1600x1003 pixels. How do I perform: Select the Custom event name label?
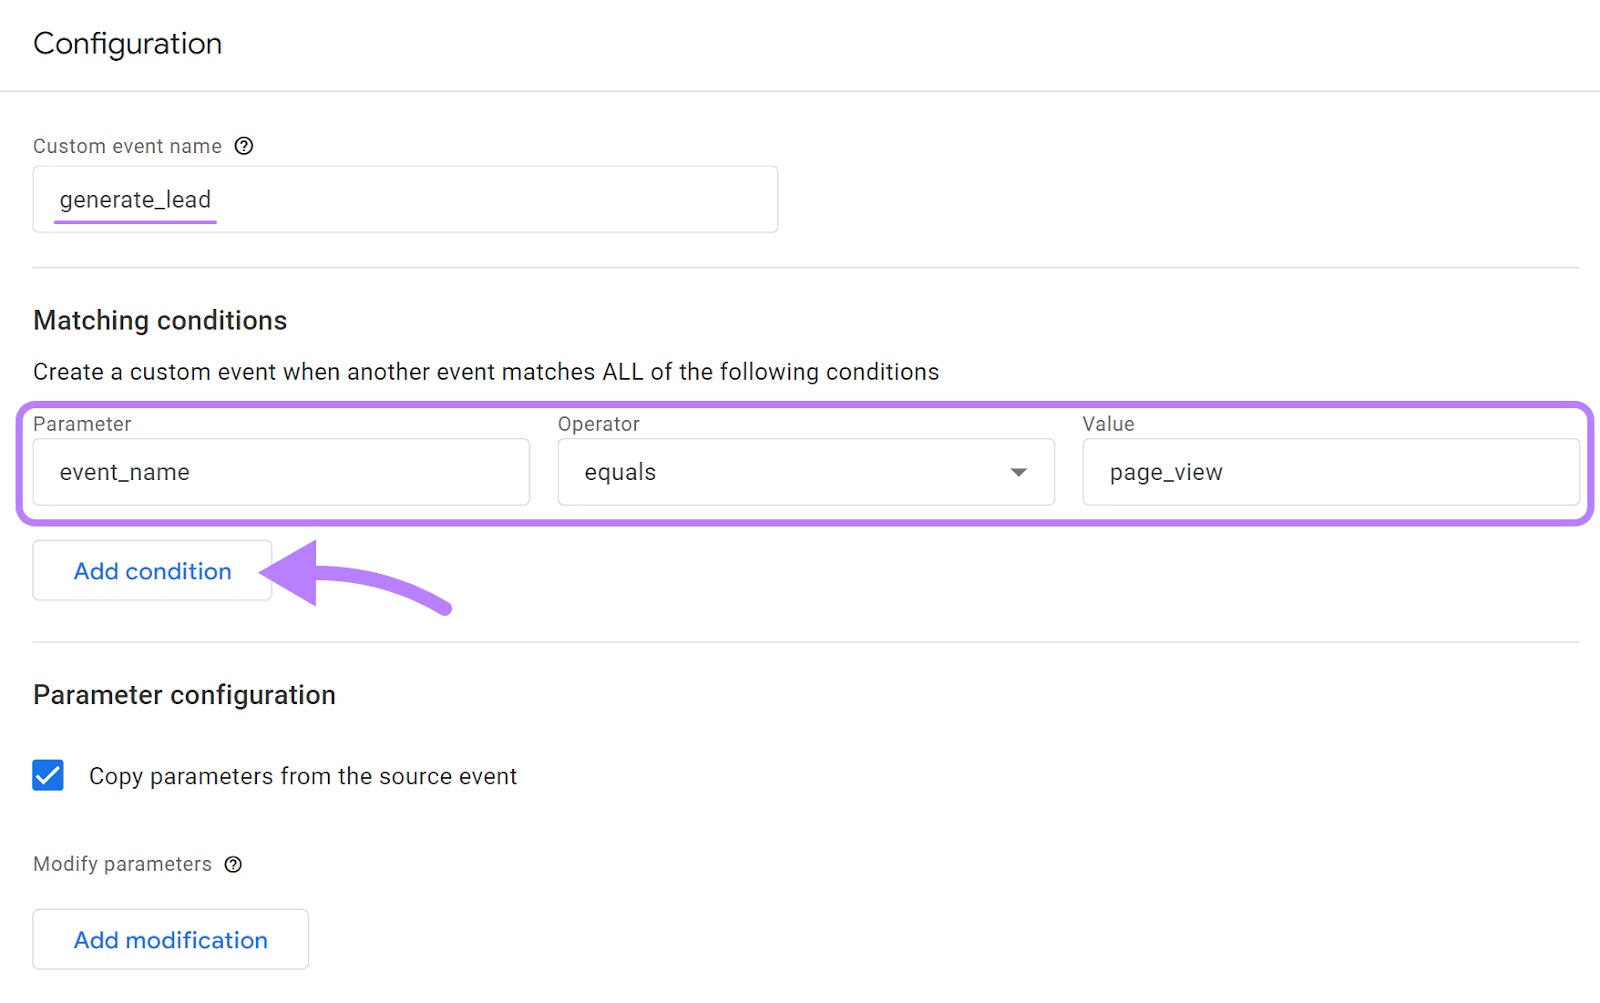(x=127, y=146)
